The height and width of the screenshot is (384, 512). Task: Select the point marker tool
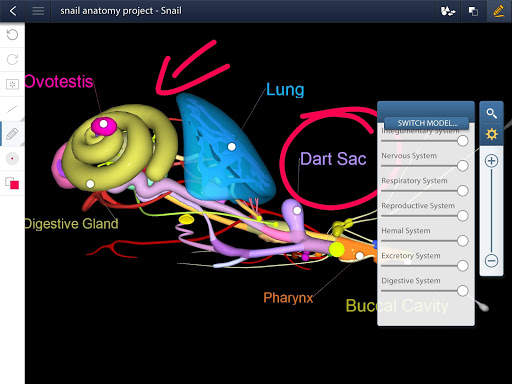(x=12, y=158)
